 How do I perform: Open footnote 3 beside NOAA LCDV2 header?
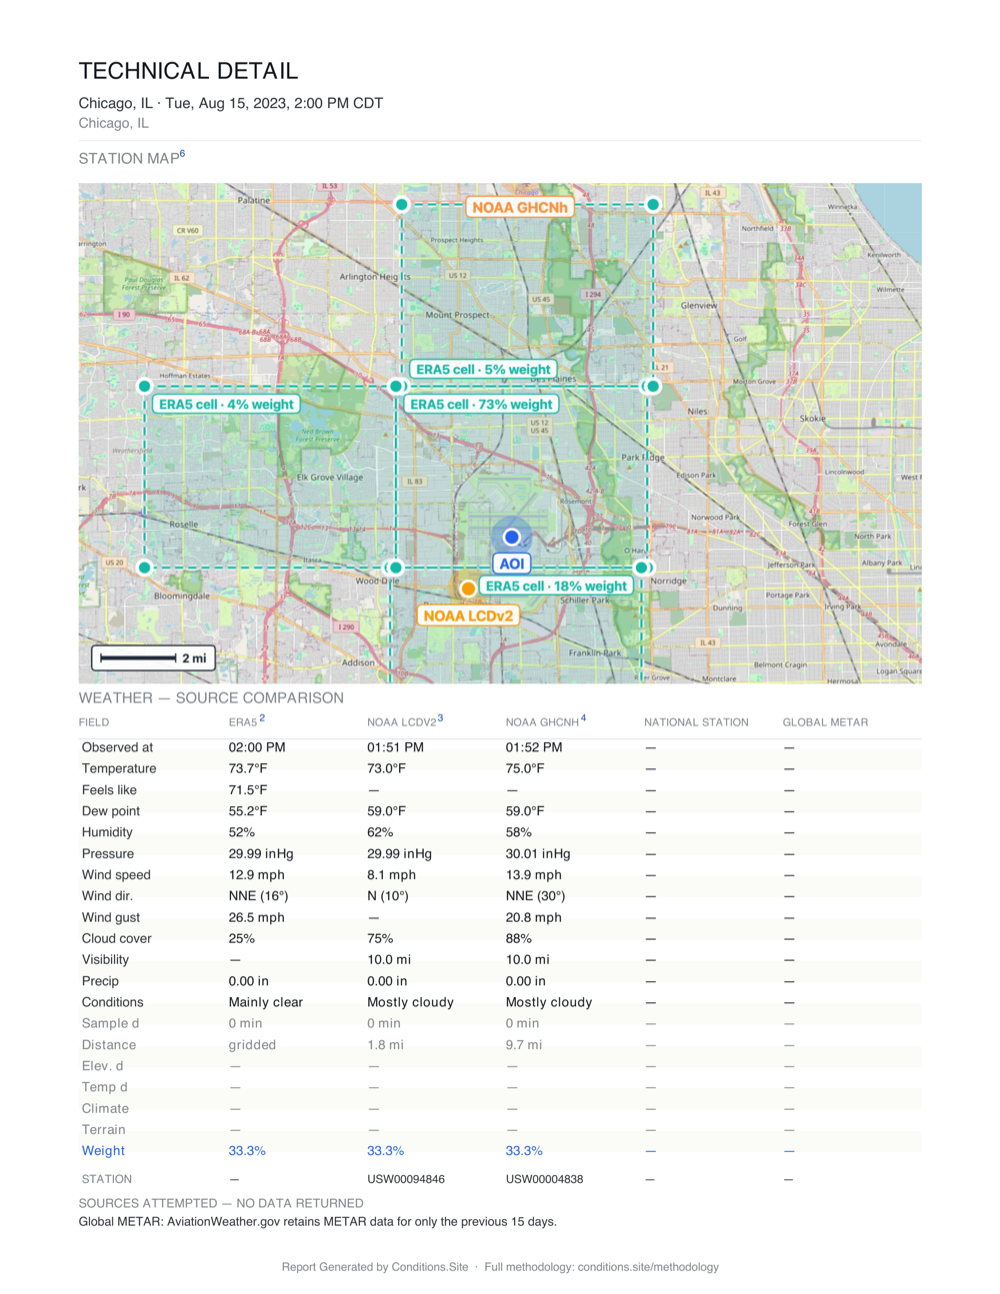point(440,718)
